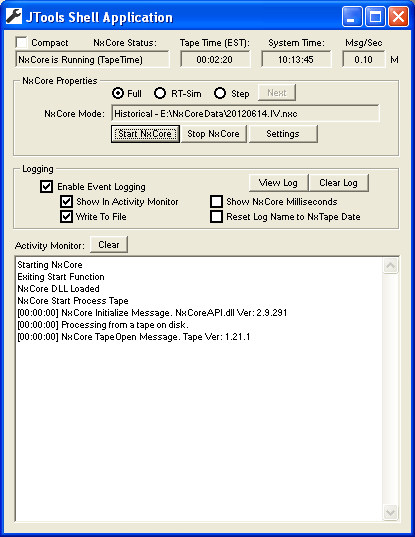Enable the Compact checkbox

click(22, 42)
